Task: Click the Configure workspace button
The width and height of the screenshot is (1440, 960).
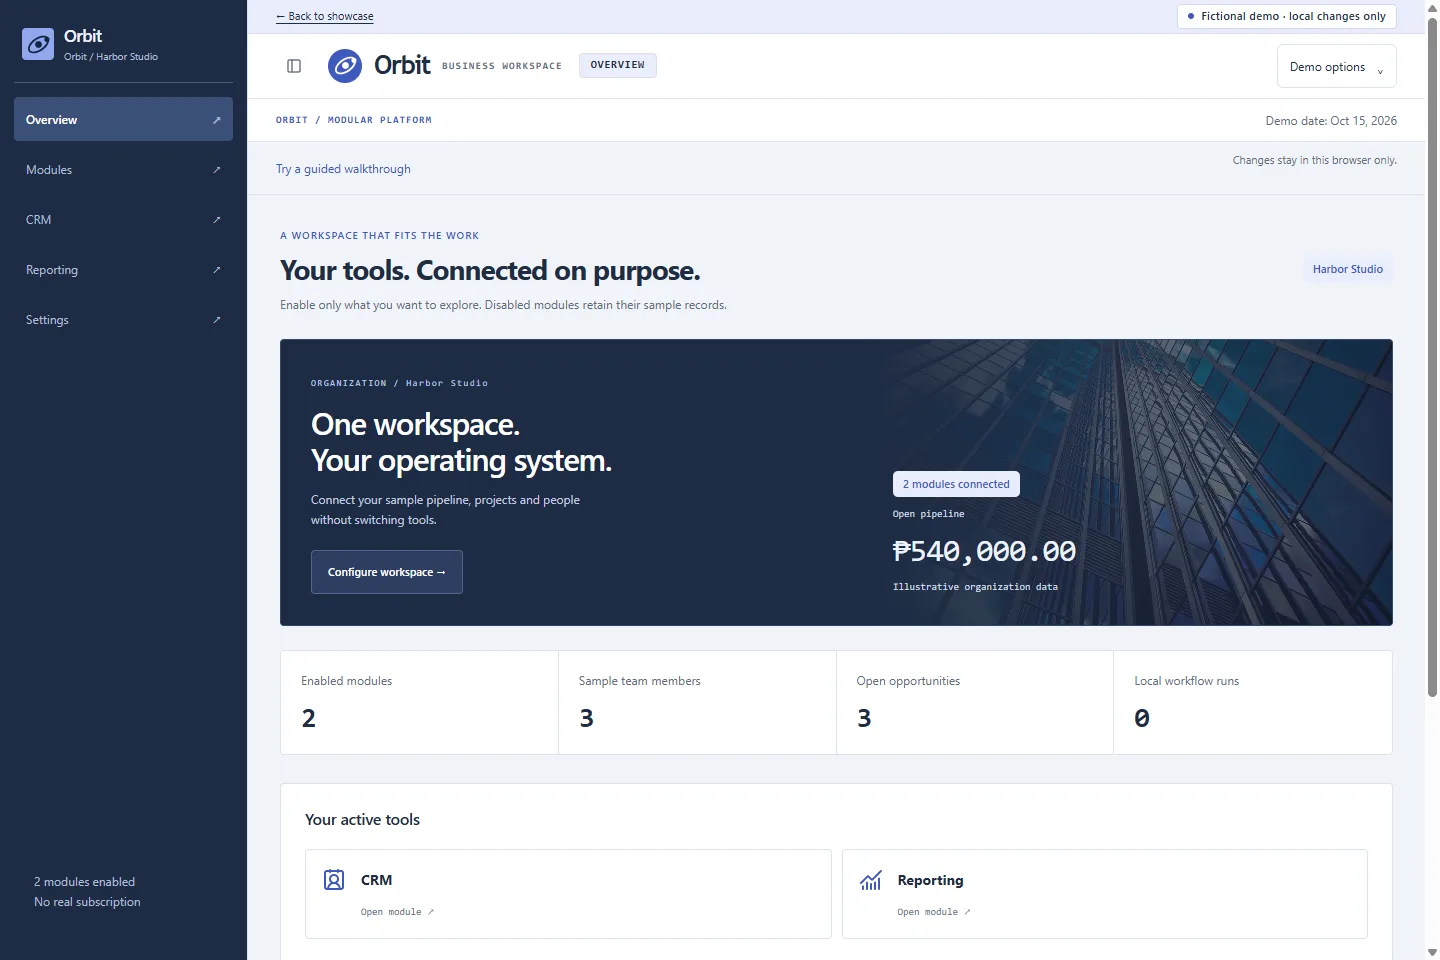Action: (x=387, y=572)
